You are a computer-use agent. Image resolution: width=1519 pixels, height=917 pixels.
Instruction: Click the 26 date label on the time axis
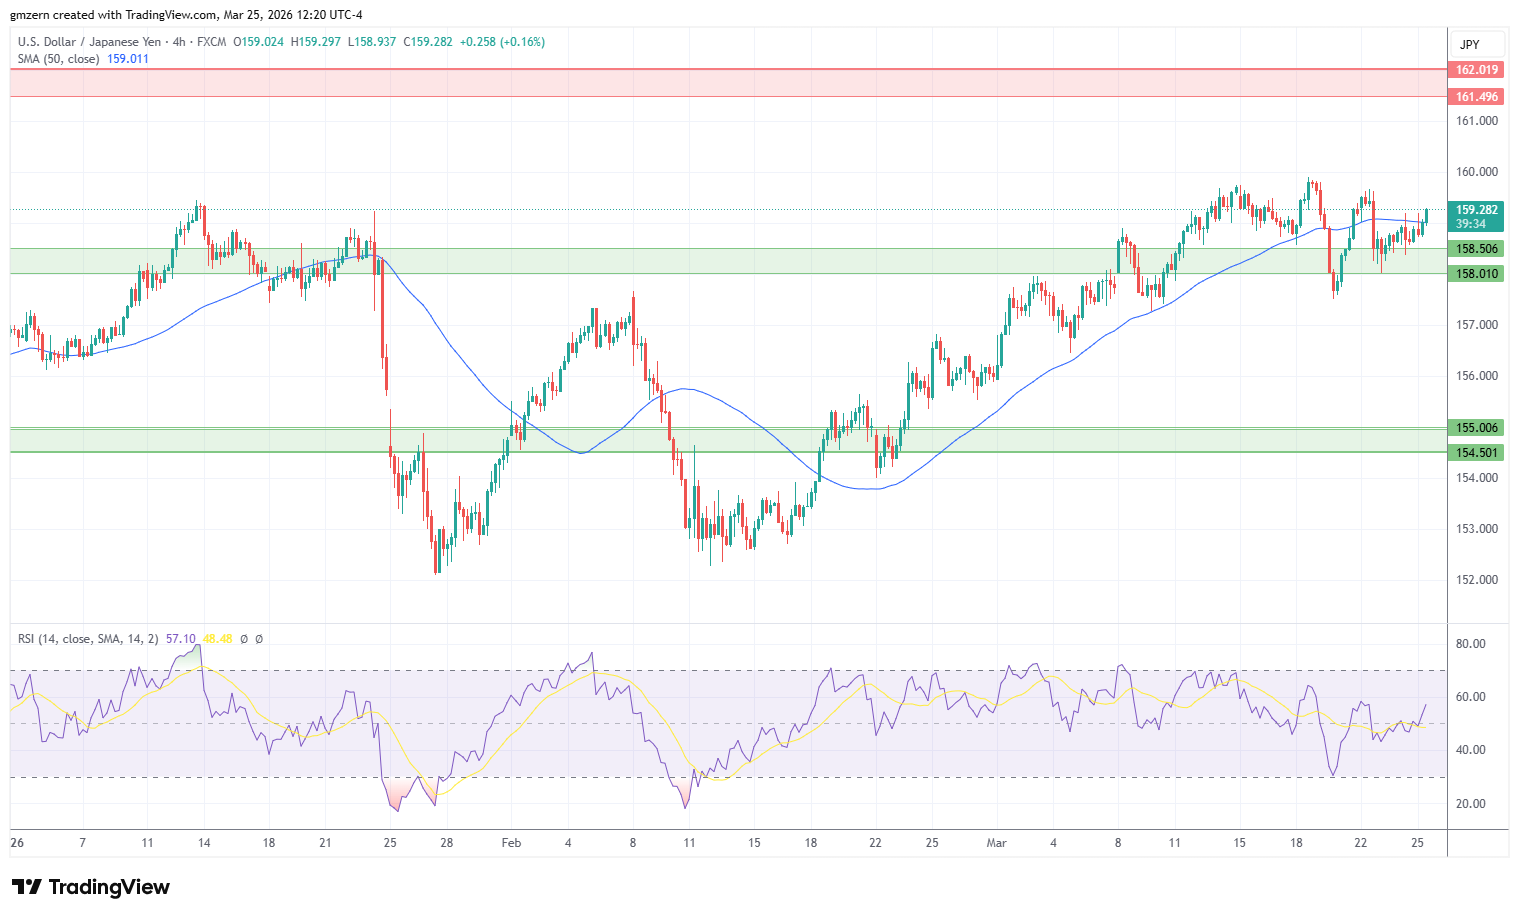[x=17, y=843]
